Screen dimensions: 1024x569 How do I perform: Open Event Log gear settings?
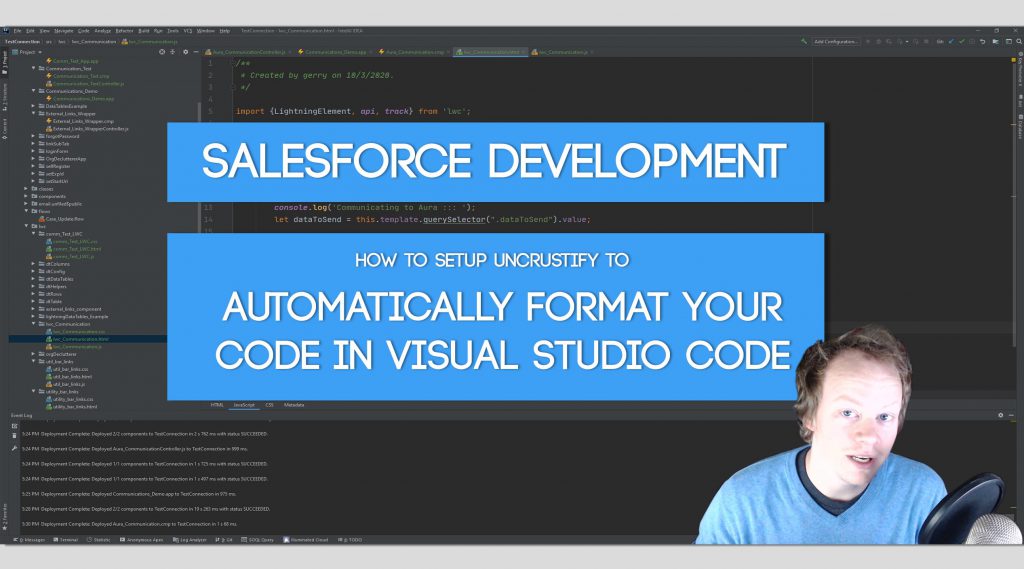coord(1000,415)
